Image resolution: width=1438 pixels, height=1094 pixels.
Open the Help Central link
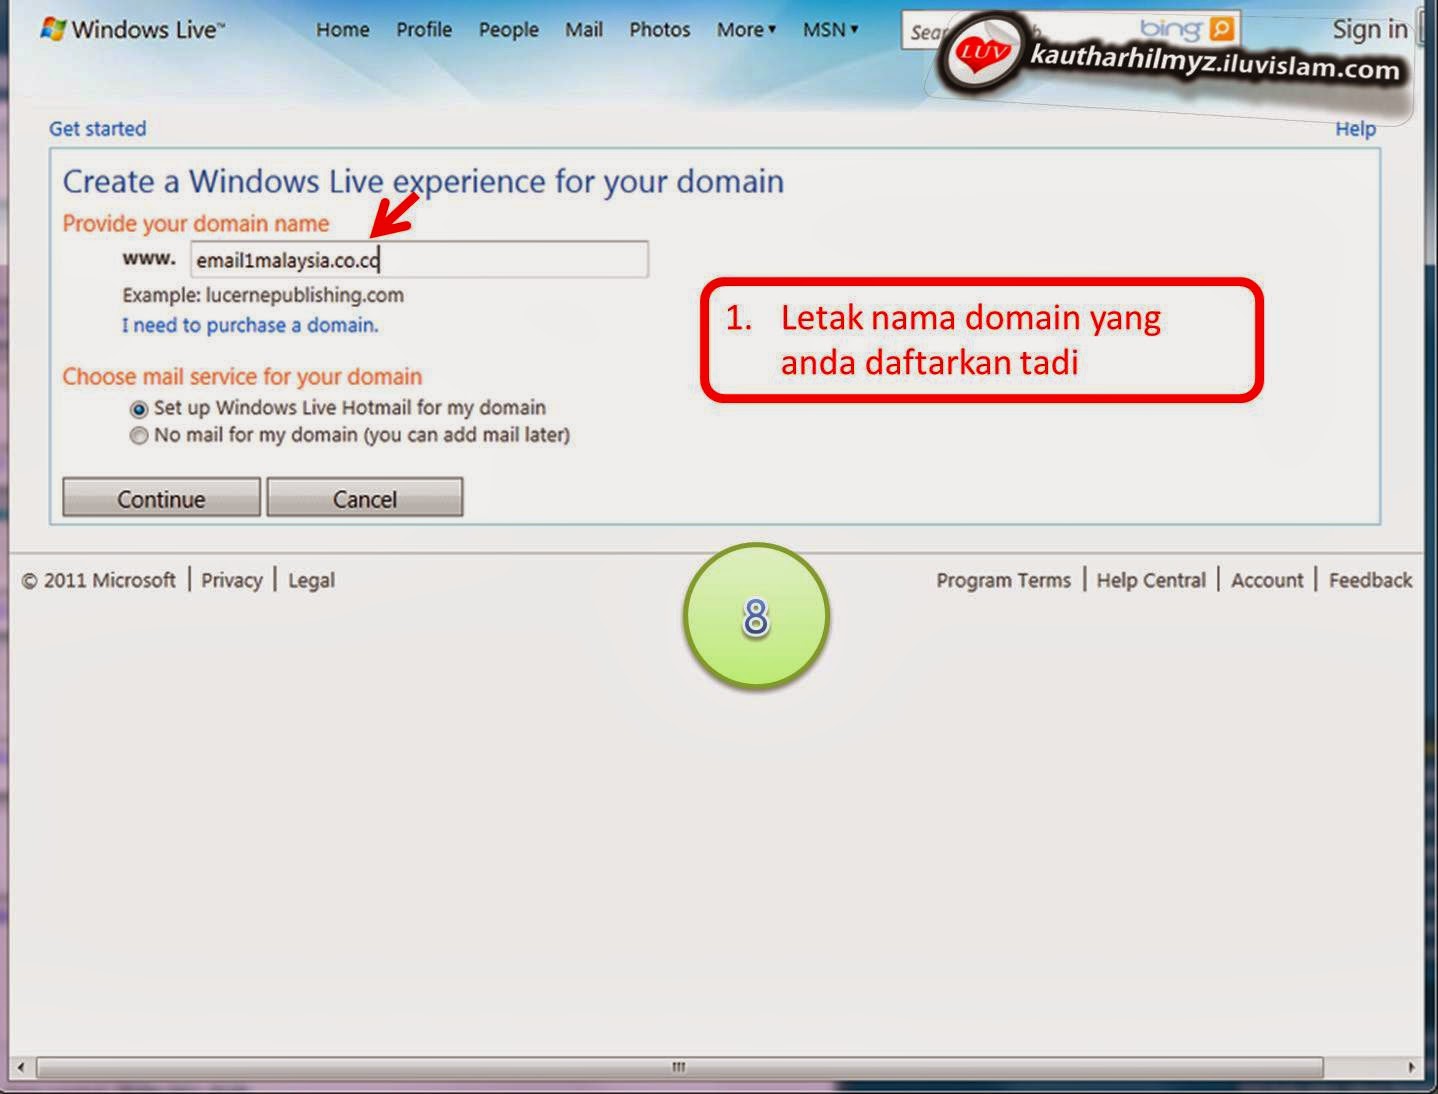(1151, 580)
